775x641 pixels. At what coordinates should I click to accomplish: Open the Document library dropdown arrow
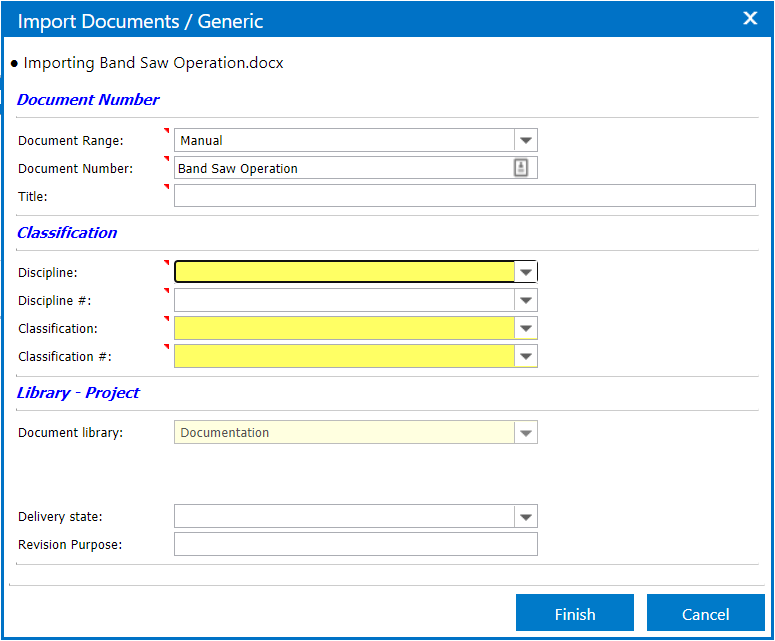pyautogui.click(x=526, y=433)
